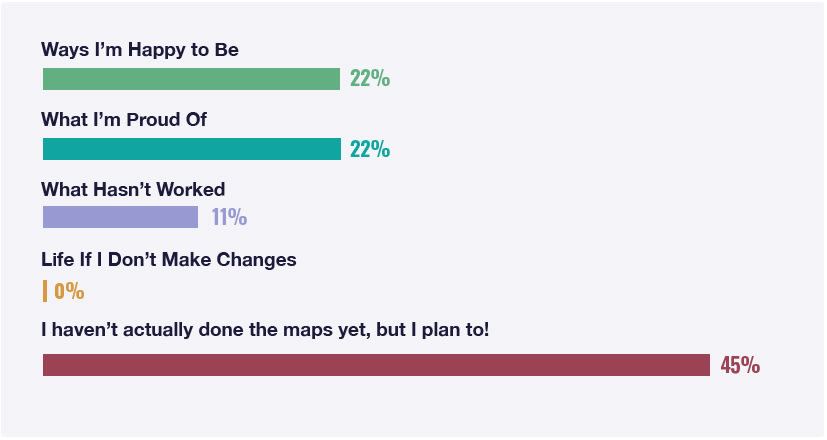Click the "Life If I Don't Make Changes" label

169,260
